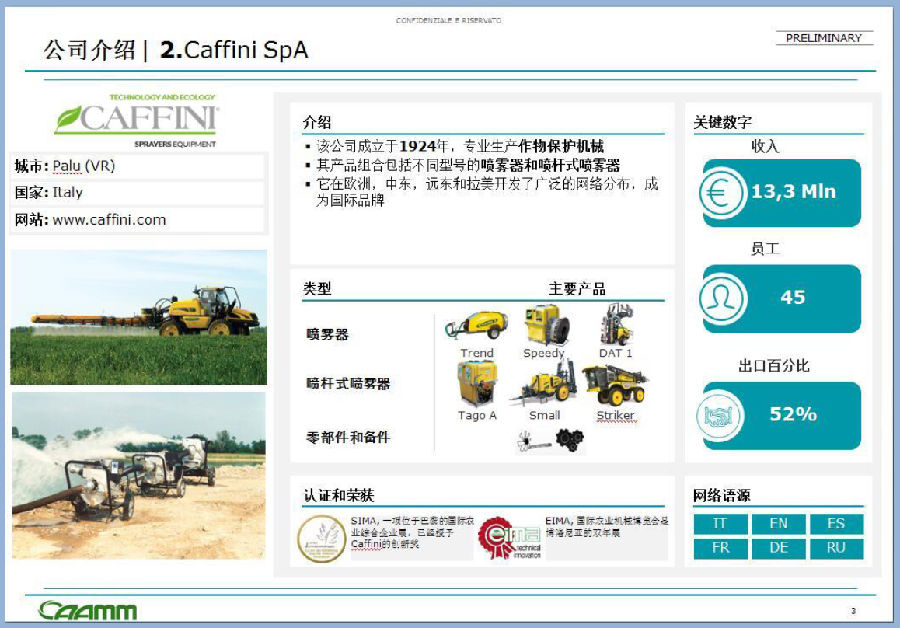Image resolution: width=900 pixels, height=628 pixels.
Task: Click the '网络语源' section heading
Action: point(721,495)
